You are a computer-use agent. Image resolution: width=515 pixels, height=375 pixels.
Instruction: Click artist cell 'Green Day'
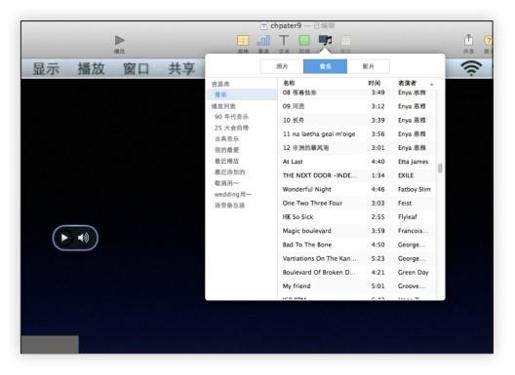pyautogui.click(x=413, y=272)
